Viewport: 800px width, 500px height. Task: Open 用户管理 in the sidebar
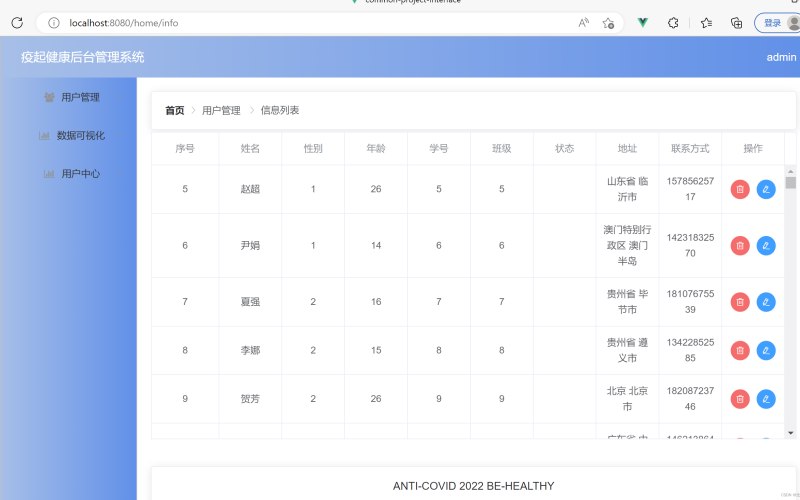tap(68, 97)
